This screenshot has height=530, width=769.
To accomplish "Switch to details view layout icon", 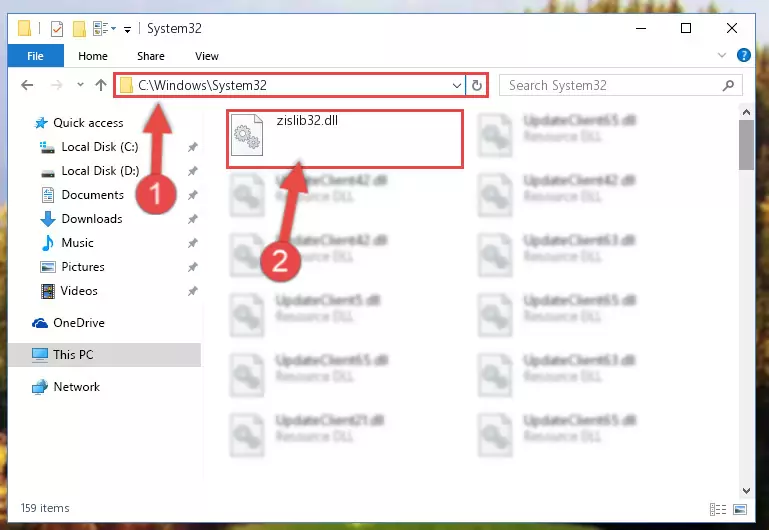I will coord(718,509).
